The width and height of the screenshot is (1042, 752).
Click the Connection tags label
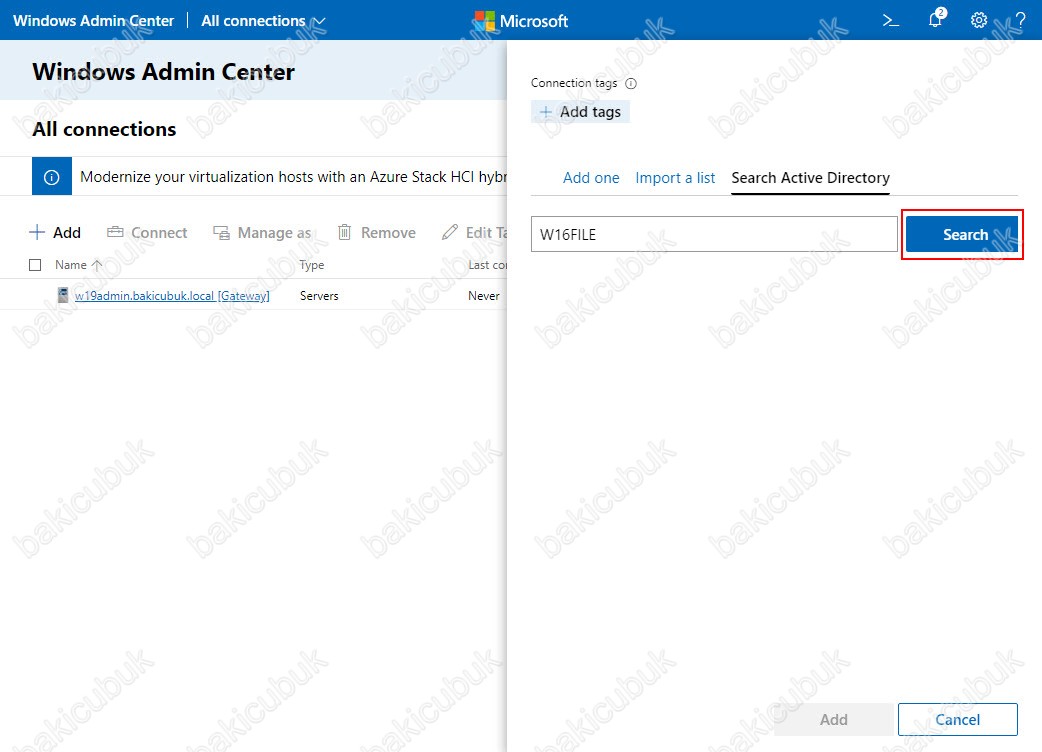point(574,83)
